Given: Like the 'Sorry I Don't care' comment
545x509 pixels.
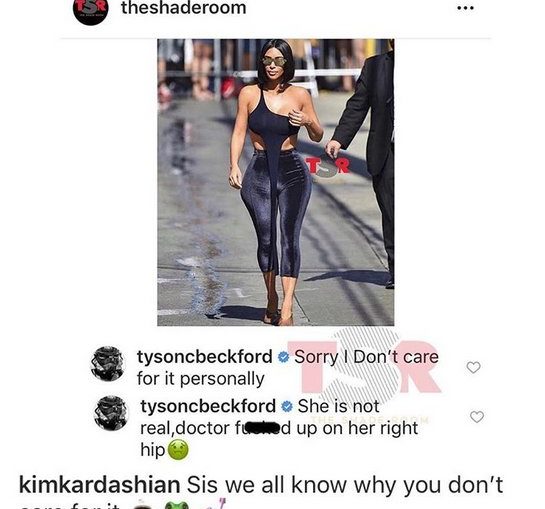Looking at the screenshot, I should (473, 367).
